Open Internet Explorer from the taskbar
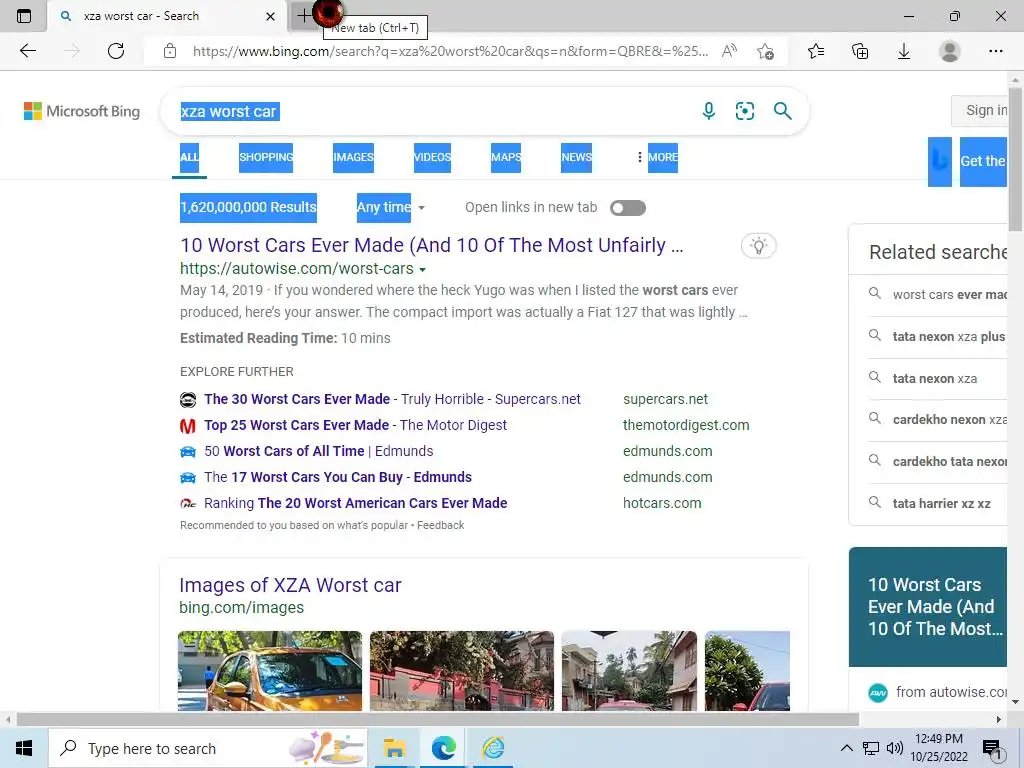 click(x=494, y=748)
